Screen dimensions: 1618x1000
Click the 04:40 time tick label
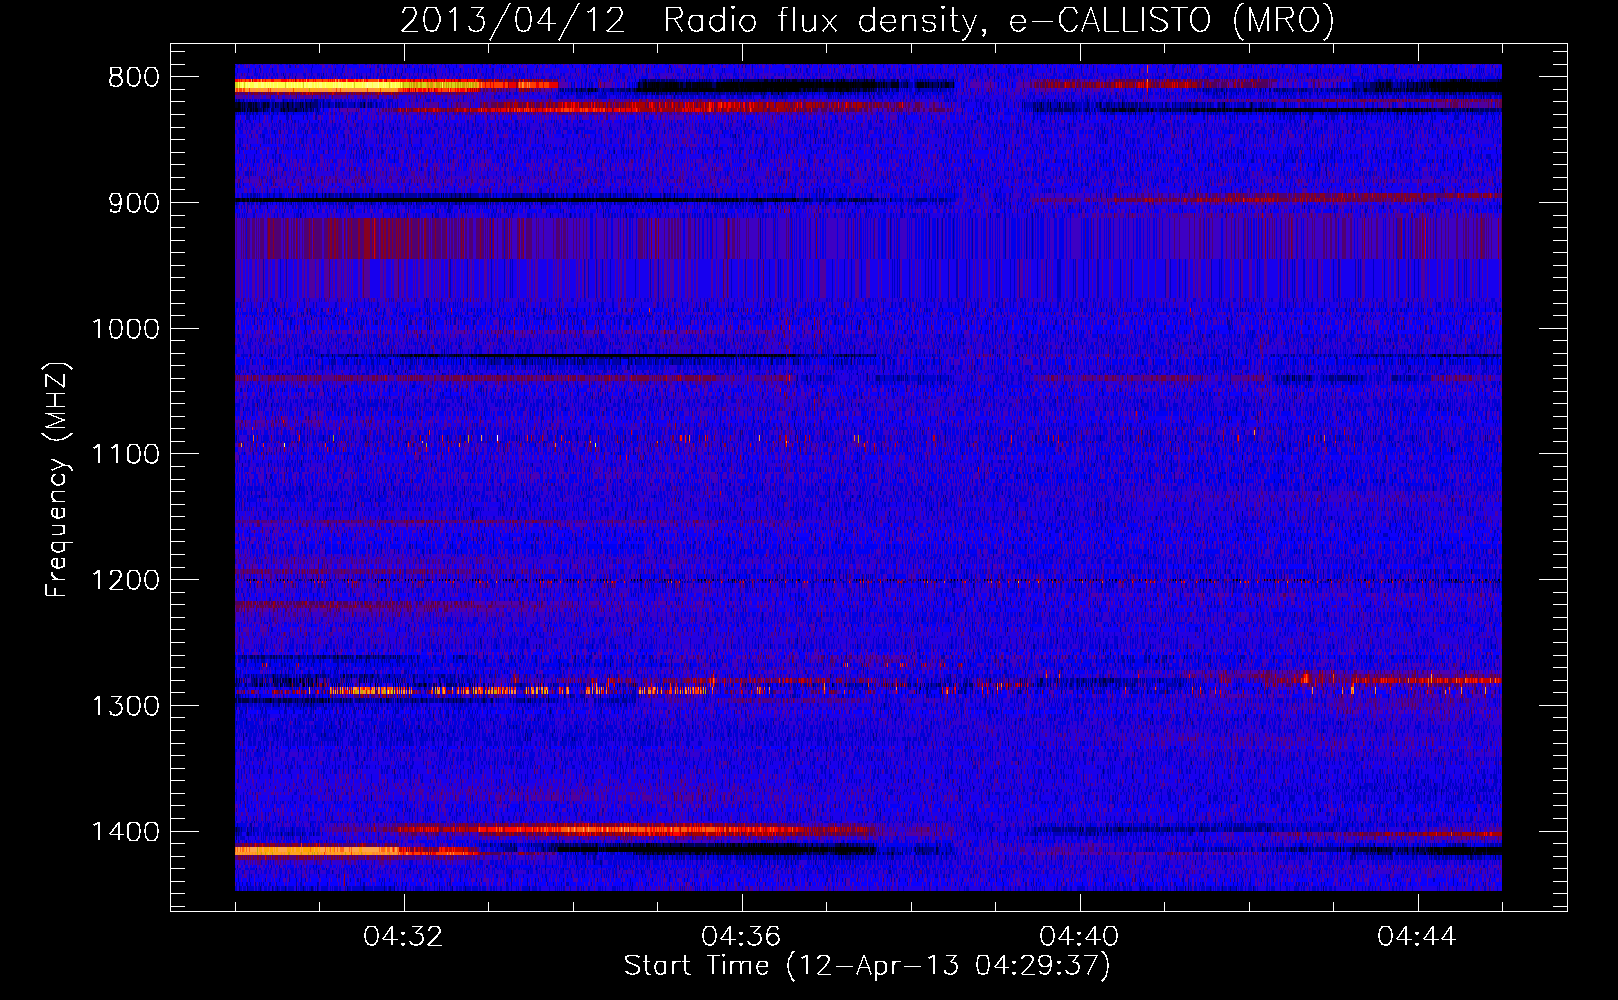click(x=1079, y=937)
